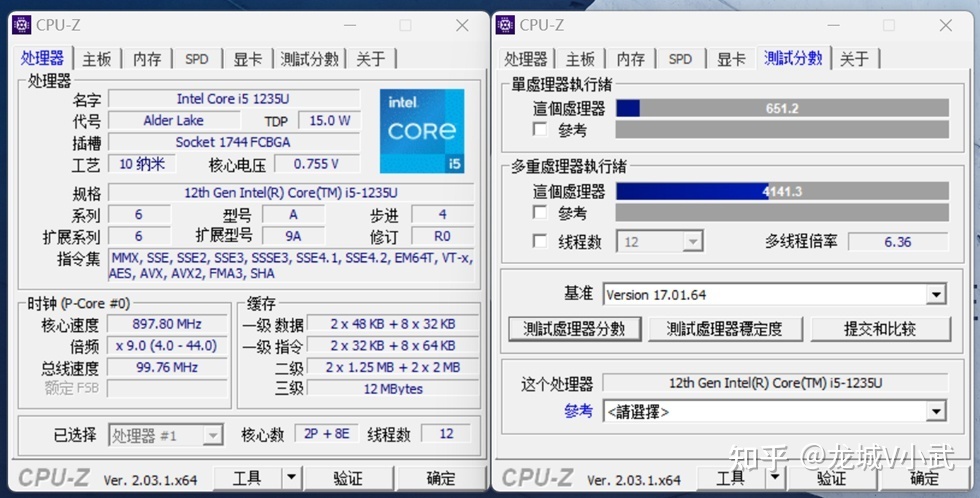This screenshot has height=498, width=980.
Task: Click the 总线速度 value 99.76 MHz
Action: coord(167,367)
